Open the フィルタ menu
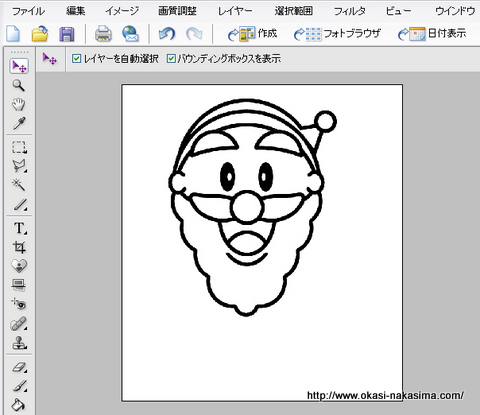 click(350, 11)
